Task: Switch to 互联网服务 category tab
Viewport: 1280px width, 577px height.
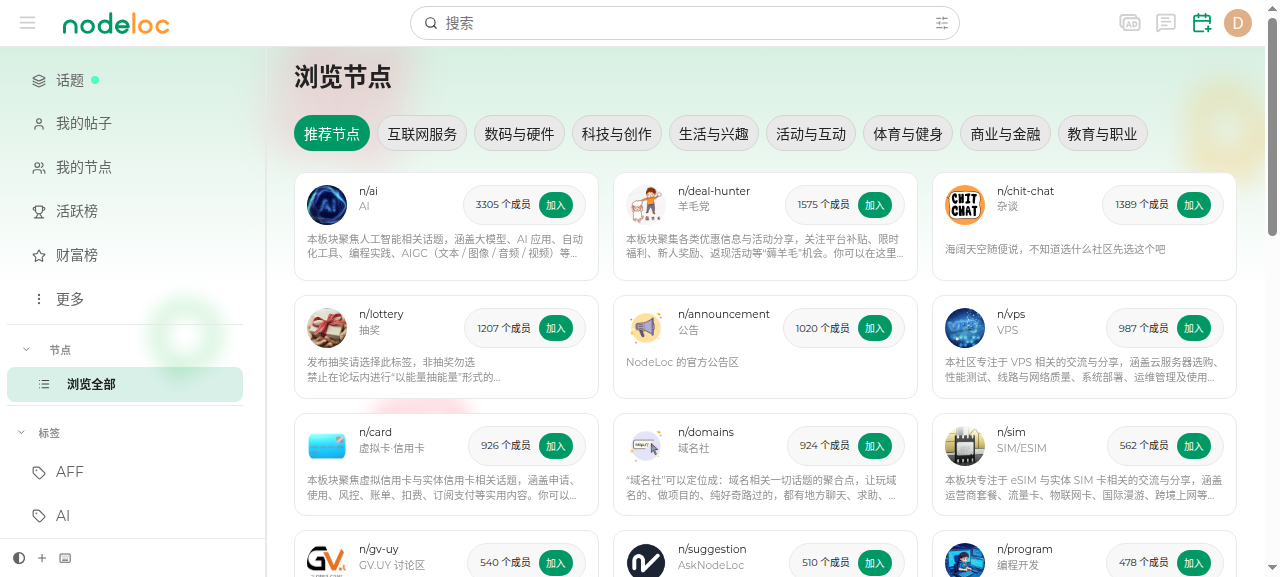Action: click(422, 133)
